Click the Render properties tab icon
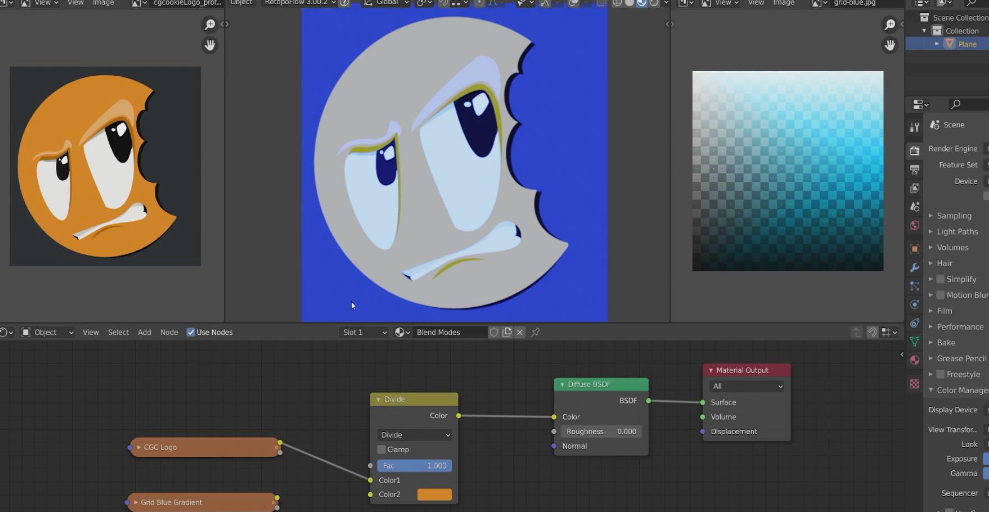Image resolution: width=989 pixels, height=512 pixels. pyautogui.click(x=914, y=150)
